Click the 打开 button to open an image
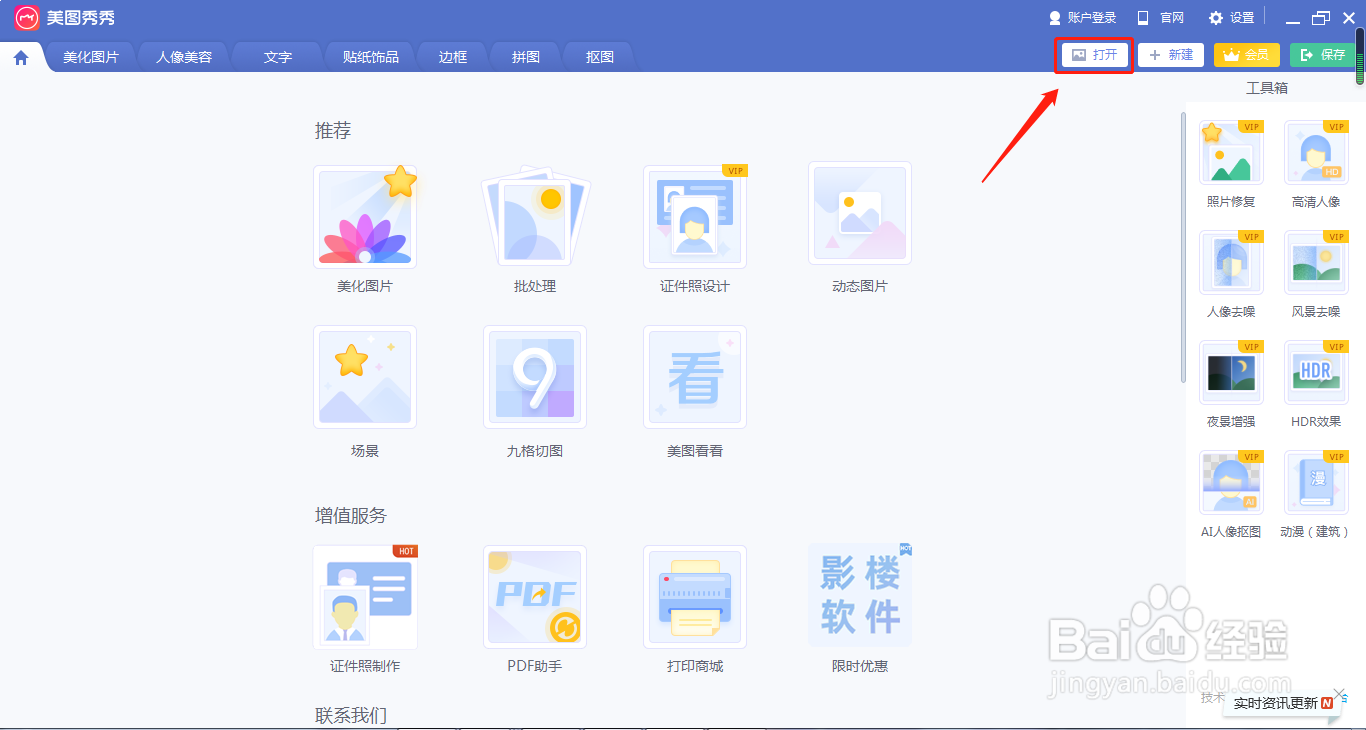 [x=1093, y=55]
